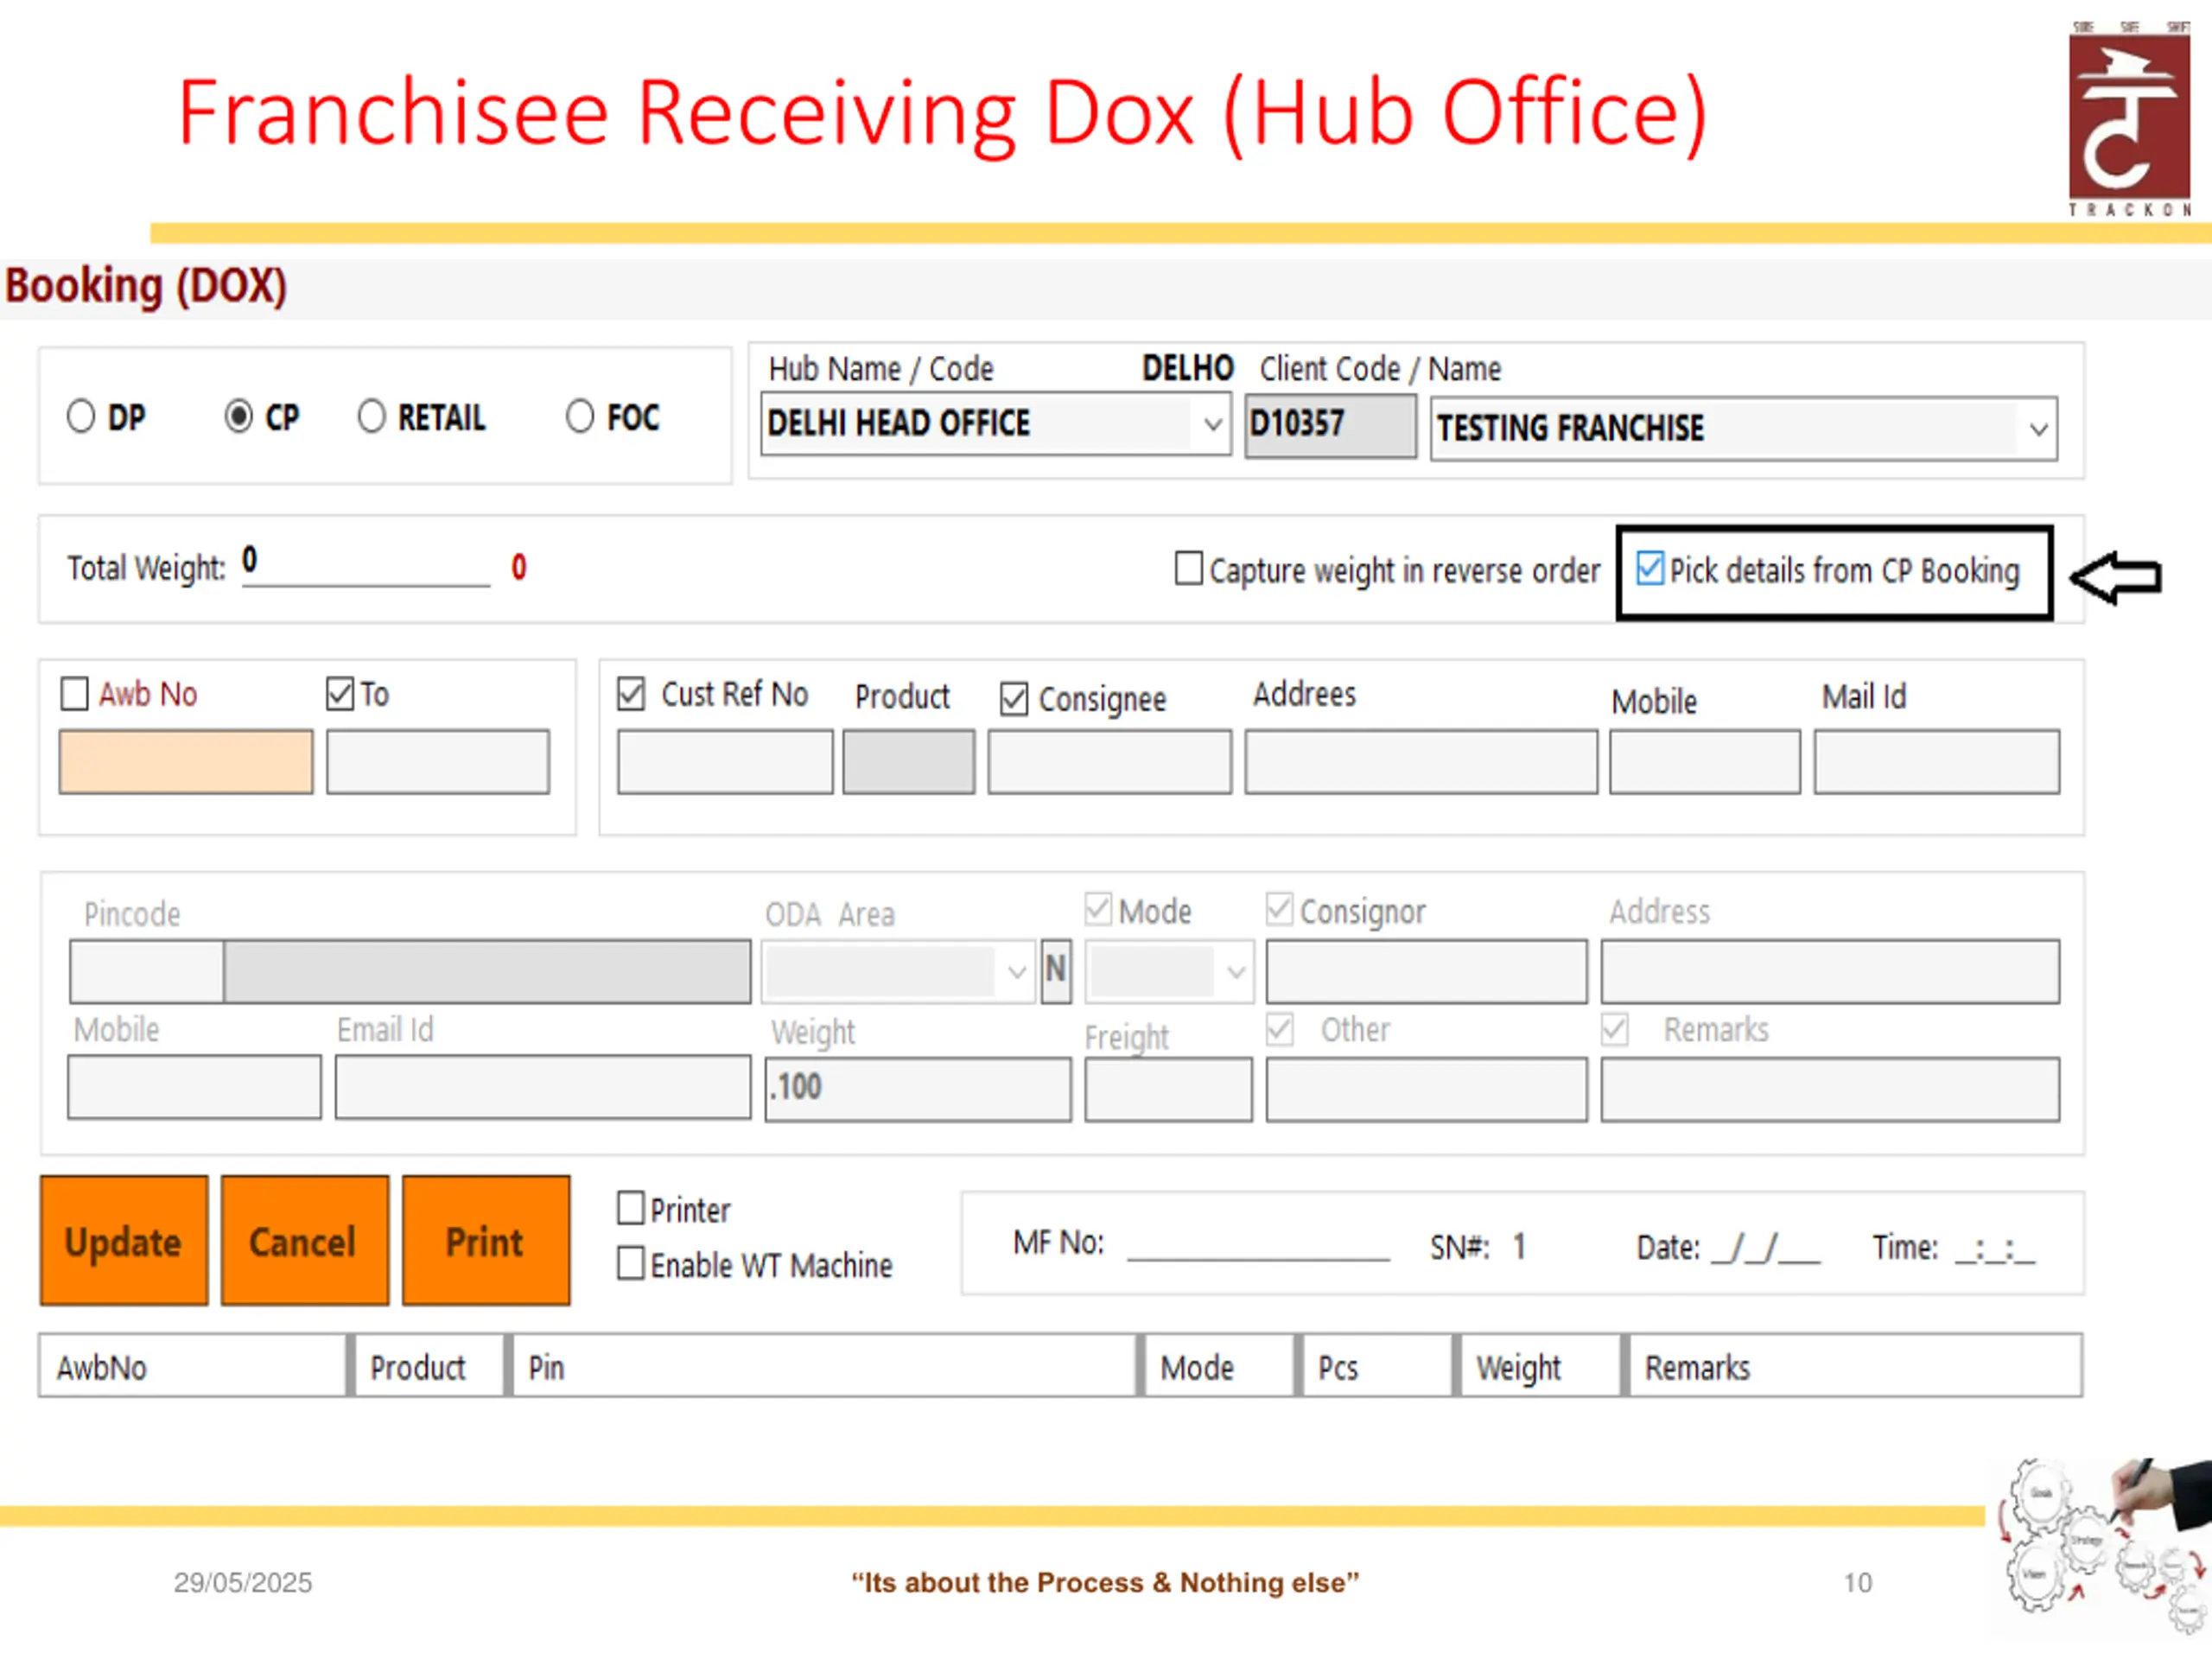
Task: Click the Email Id field
Action: pos(543,1087)
